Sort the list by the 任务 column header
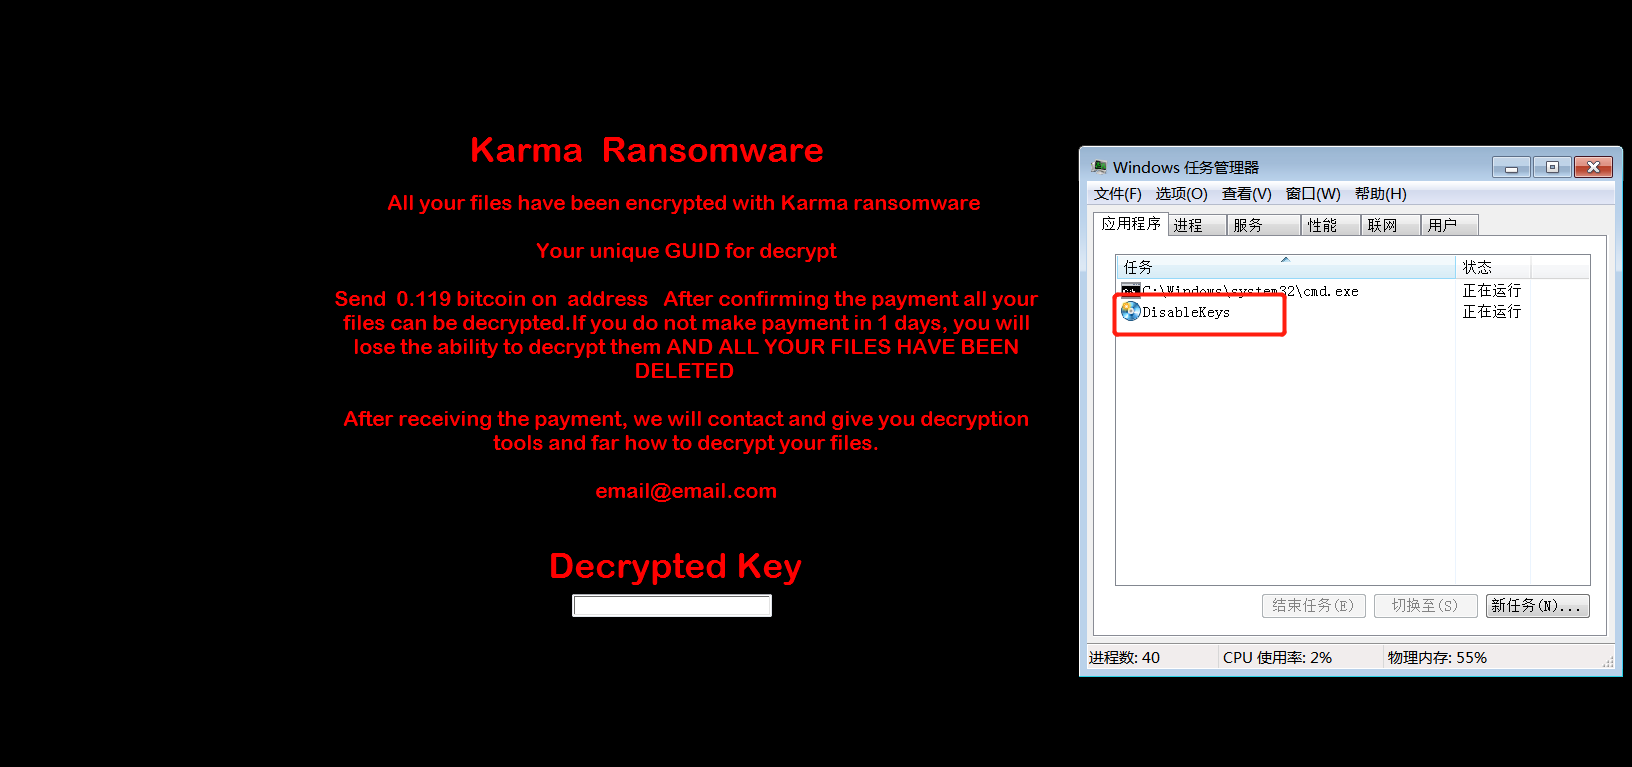Image resolution: width=1632 pixels, height=767 pixels. coord(1285,267)
